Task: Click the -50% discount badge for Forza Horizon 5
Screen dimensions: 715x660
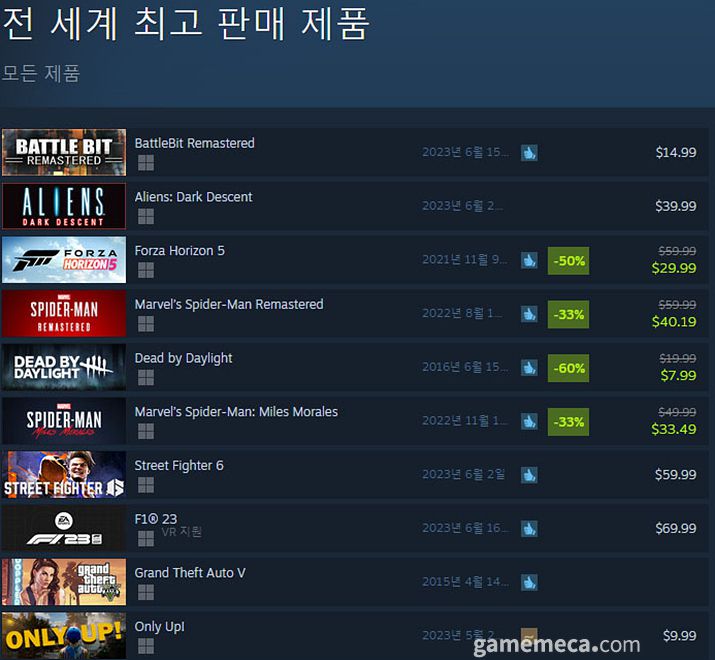Action: (568, 261)
